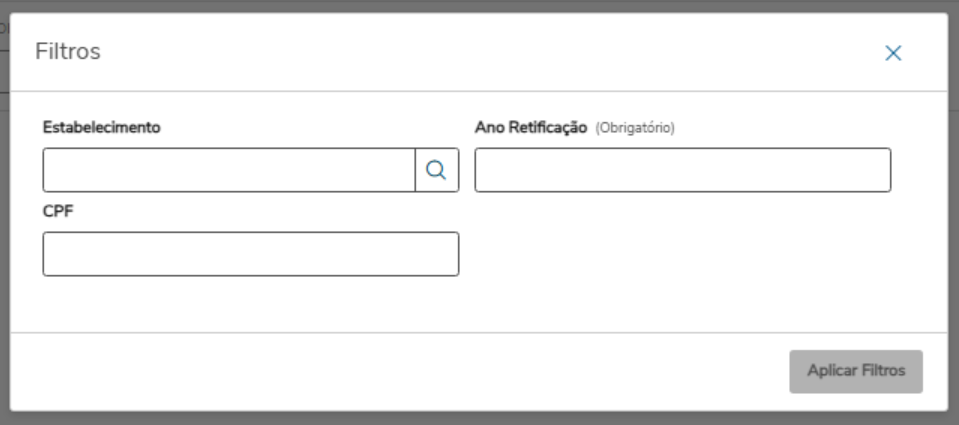Click the Estabelecimento field label
The image size is (959, 425).
tap(102, 127)
